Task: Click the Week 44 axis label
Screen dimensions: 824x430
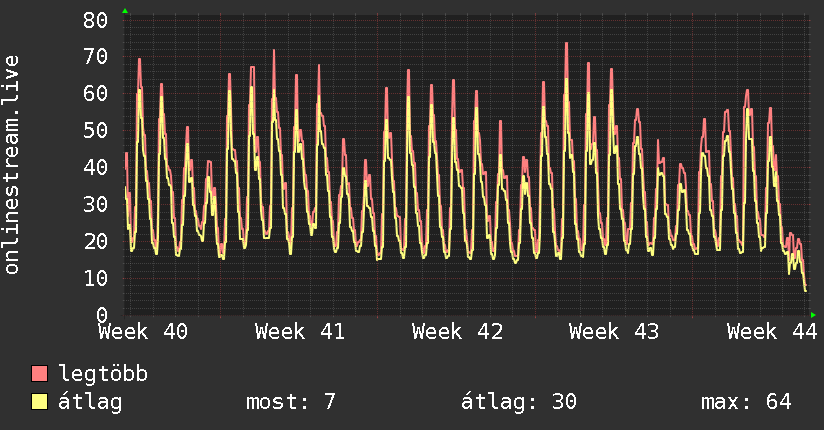Action: coord(772,332)
